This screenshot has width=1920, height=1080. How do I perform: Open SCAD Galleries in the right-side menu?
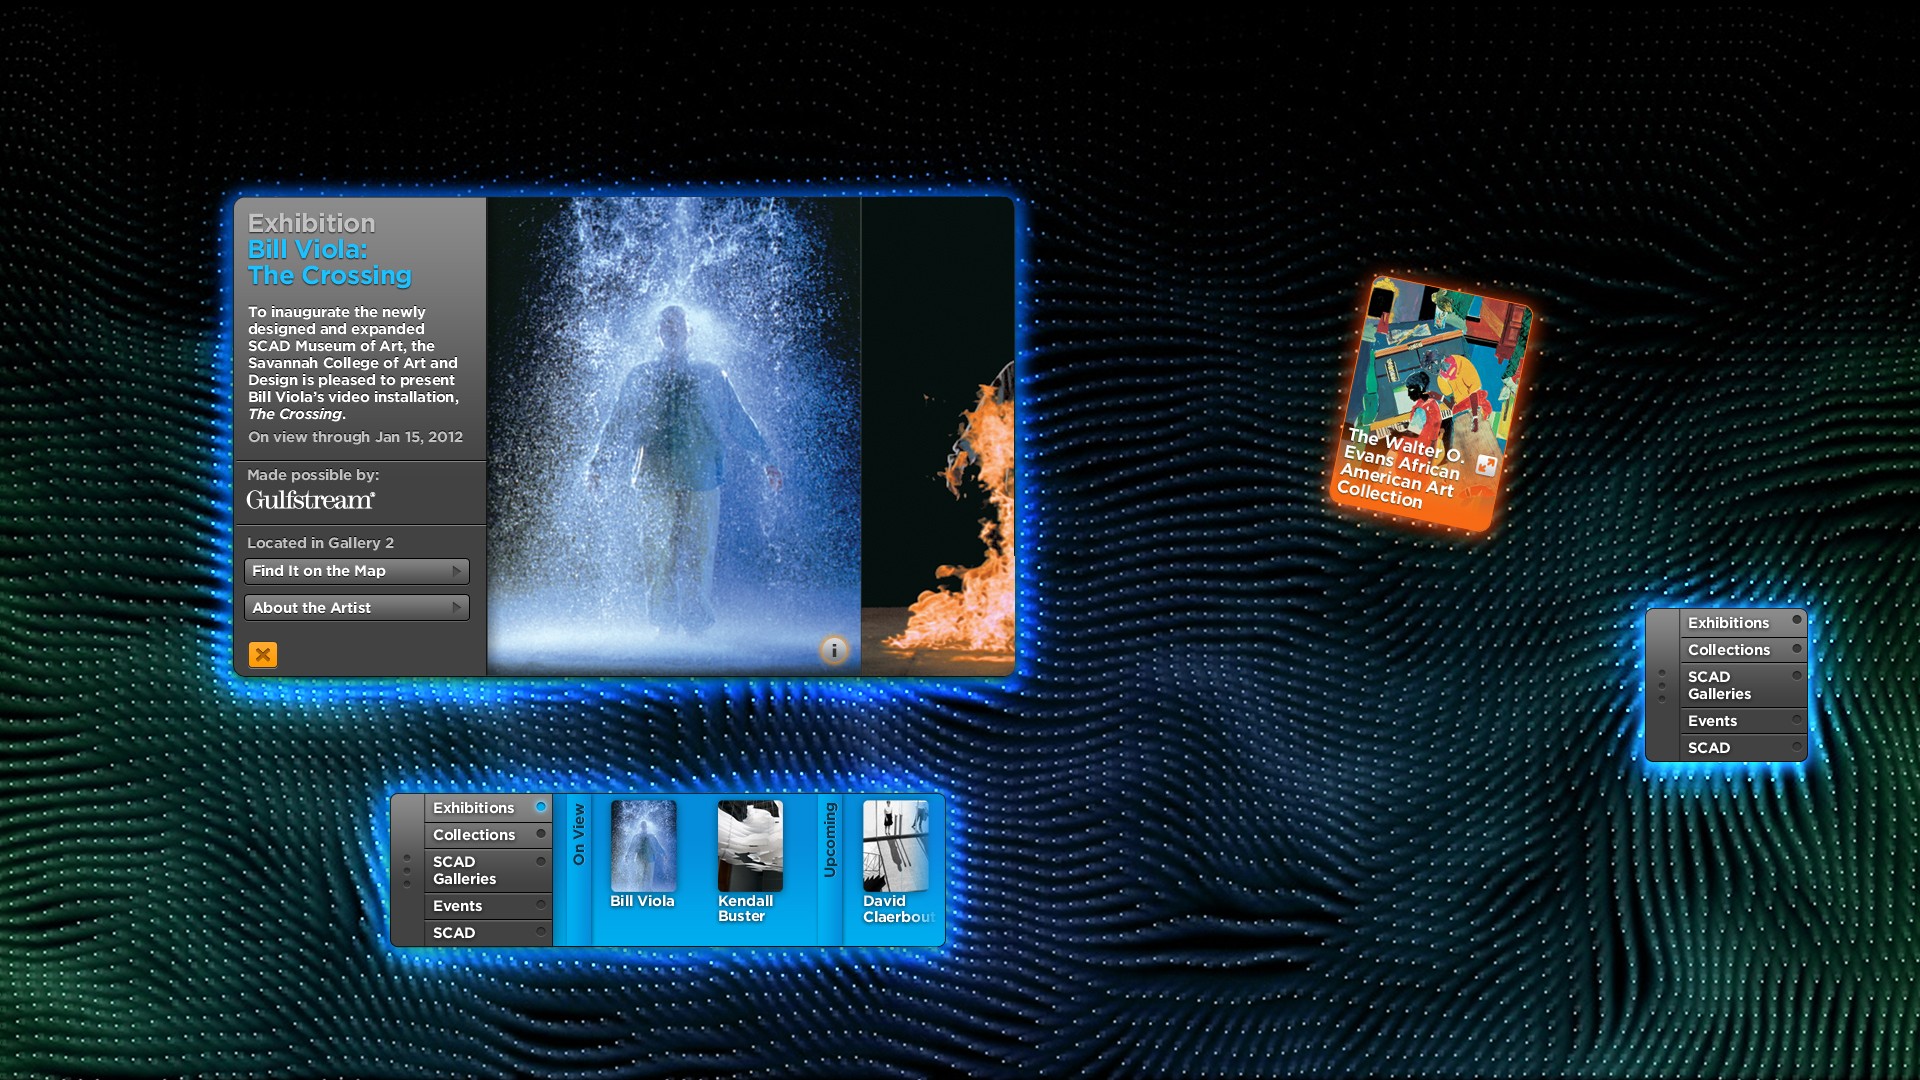(1743, 685)
